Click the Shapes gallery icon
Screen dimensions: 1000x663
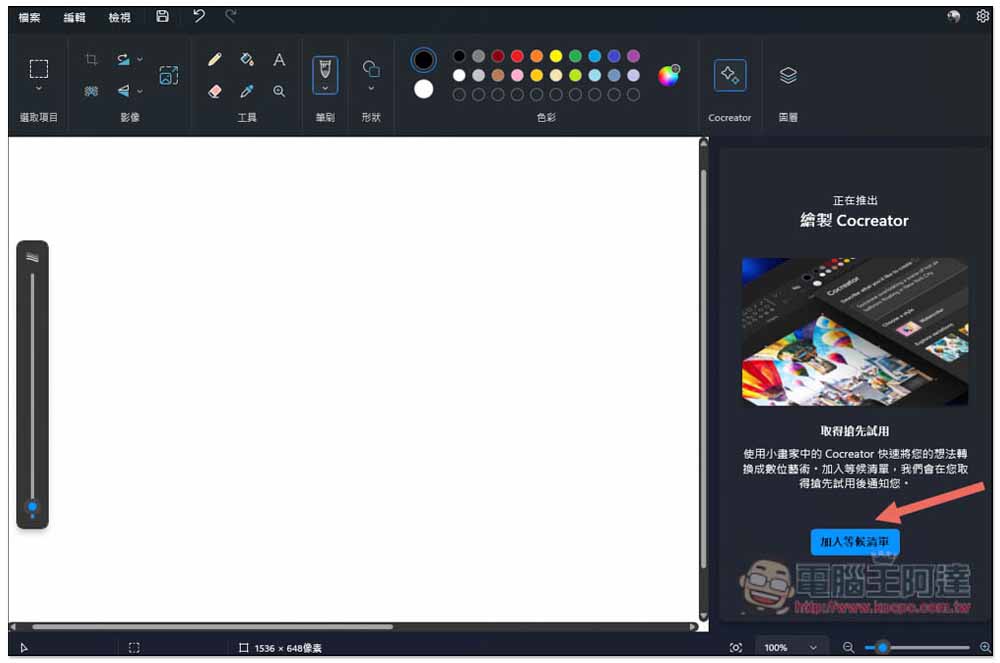pyautogui.click(x=371, y=68)
